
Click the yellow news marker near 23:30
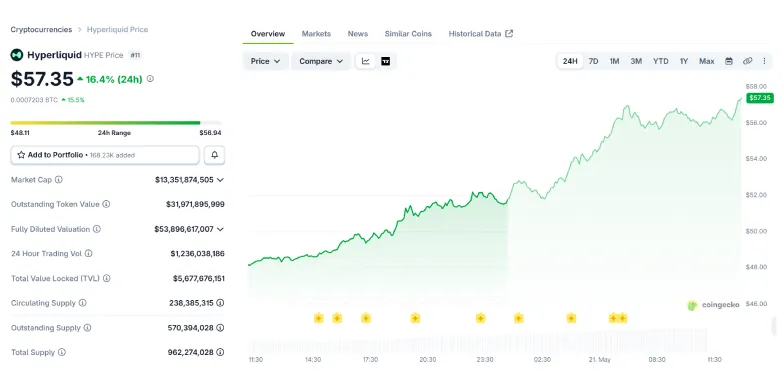click(x=480, y=318)
